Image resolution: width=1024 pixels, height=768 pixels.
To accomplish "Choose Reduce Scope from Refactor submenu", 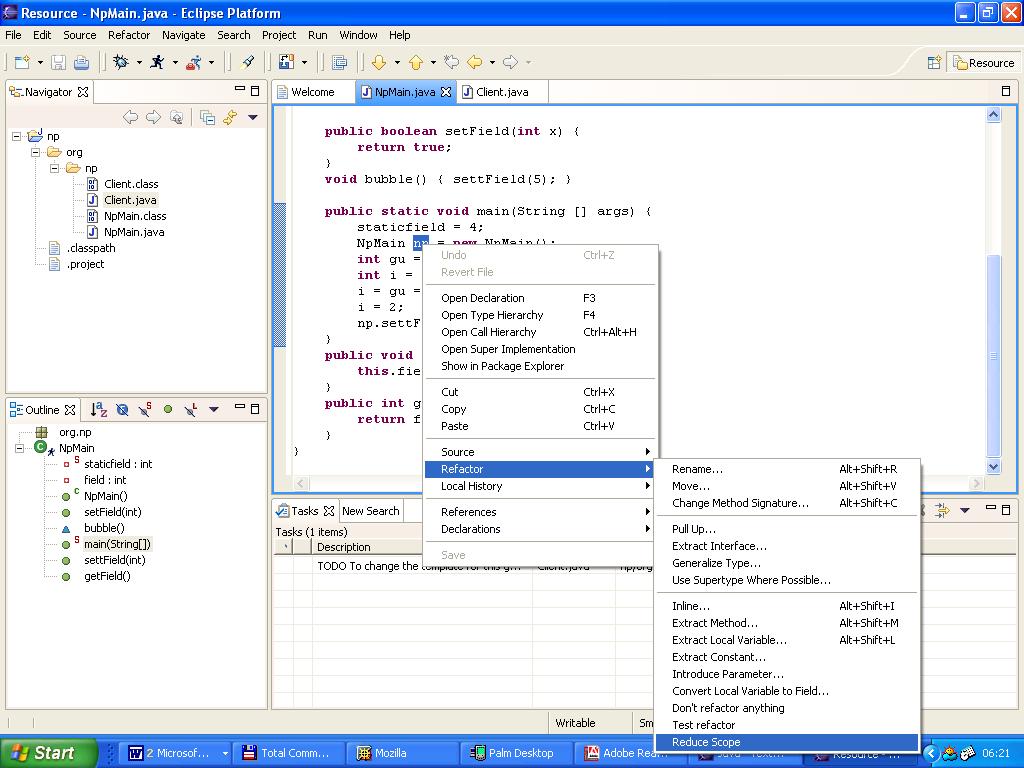I will (786, 742).
